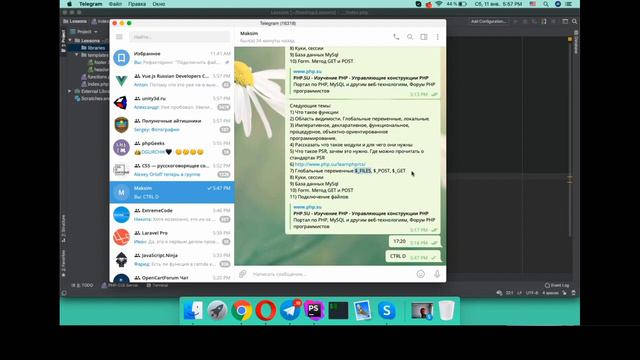Click the Maksim header name for profile
Image resolution: width=640 pixels, height=360 pixels.
click(x=249, y=33)
